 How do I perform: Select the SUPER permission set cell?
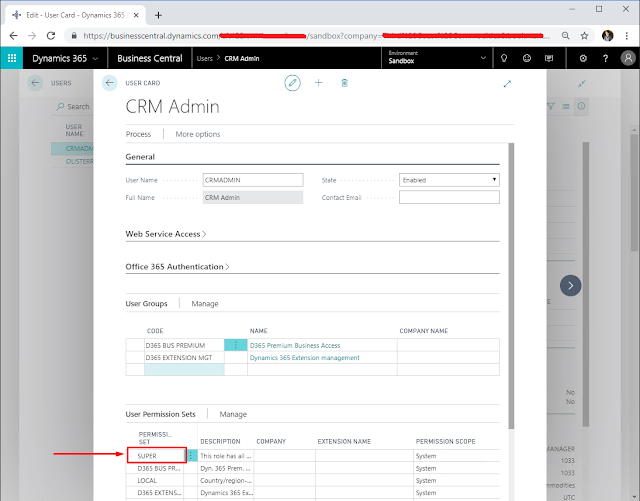pos(157,455)
